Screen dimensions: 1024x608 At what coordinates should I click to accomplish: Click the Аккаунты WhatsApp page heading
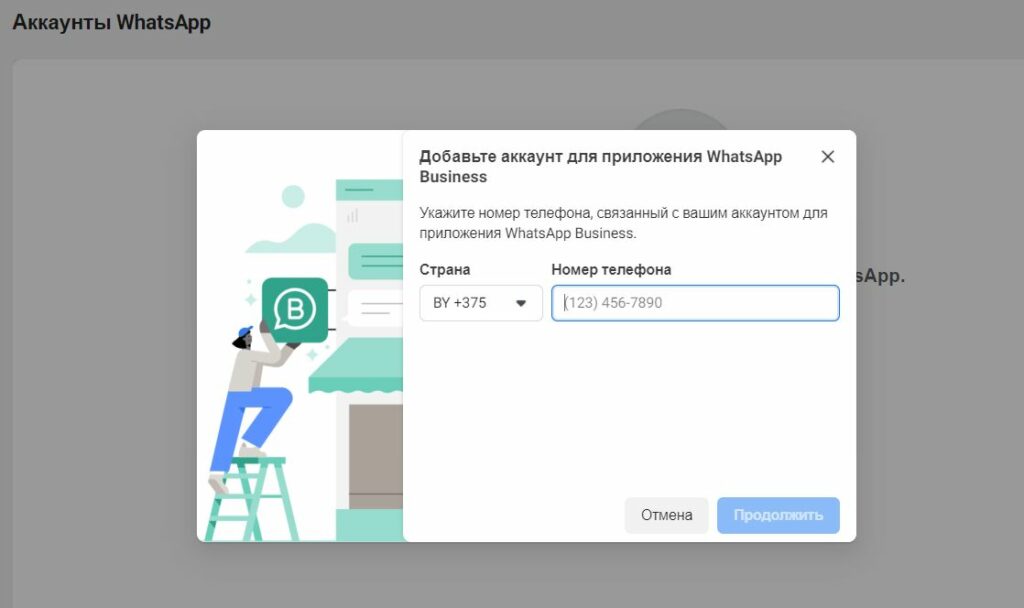click(x=112, y=22)
